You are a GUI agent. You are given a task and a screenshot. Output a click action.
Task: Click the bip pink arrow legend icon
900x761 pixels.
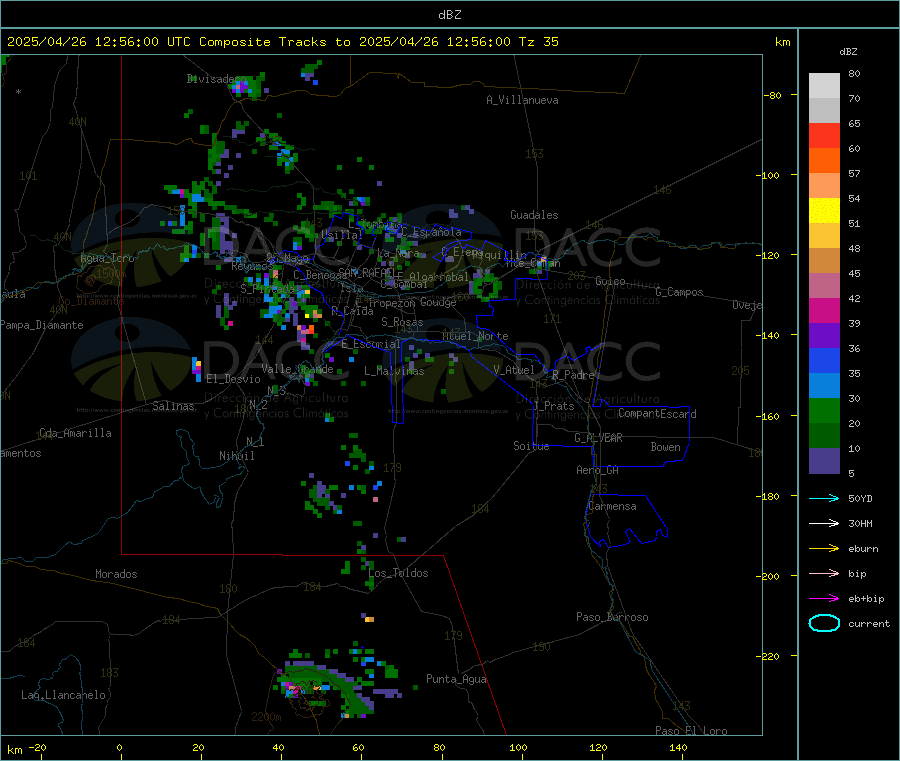824,573
